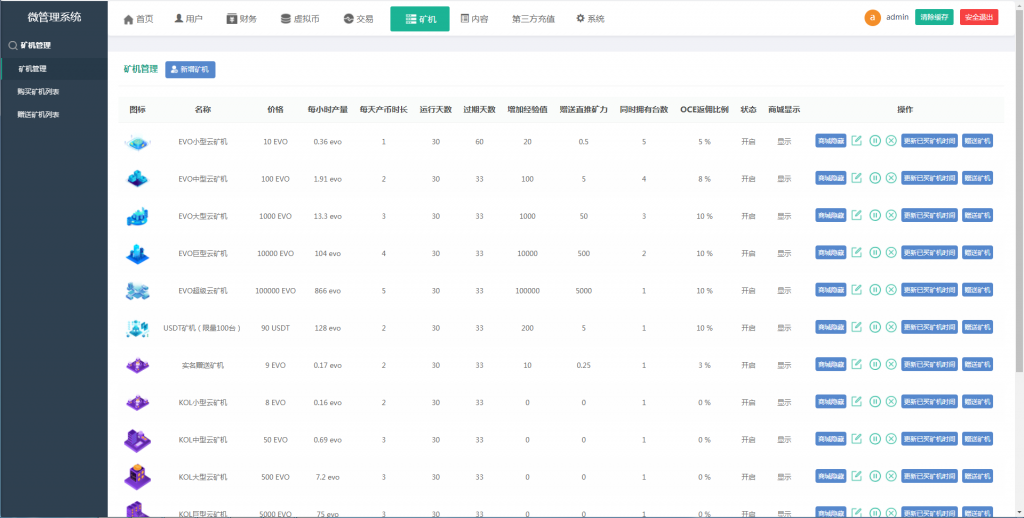The image size is (1024, 518).
Task: Click 更新已买矿机时间 for EVO中型云矿机
Action: 929,178
